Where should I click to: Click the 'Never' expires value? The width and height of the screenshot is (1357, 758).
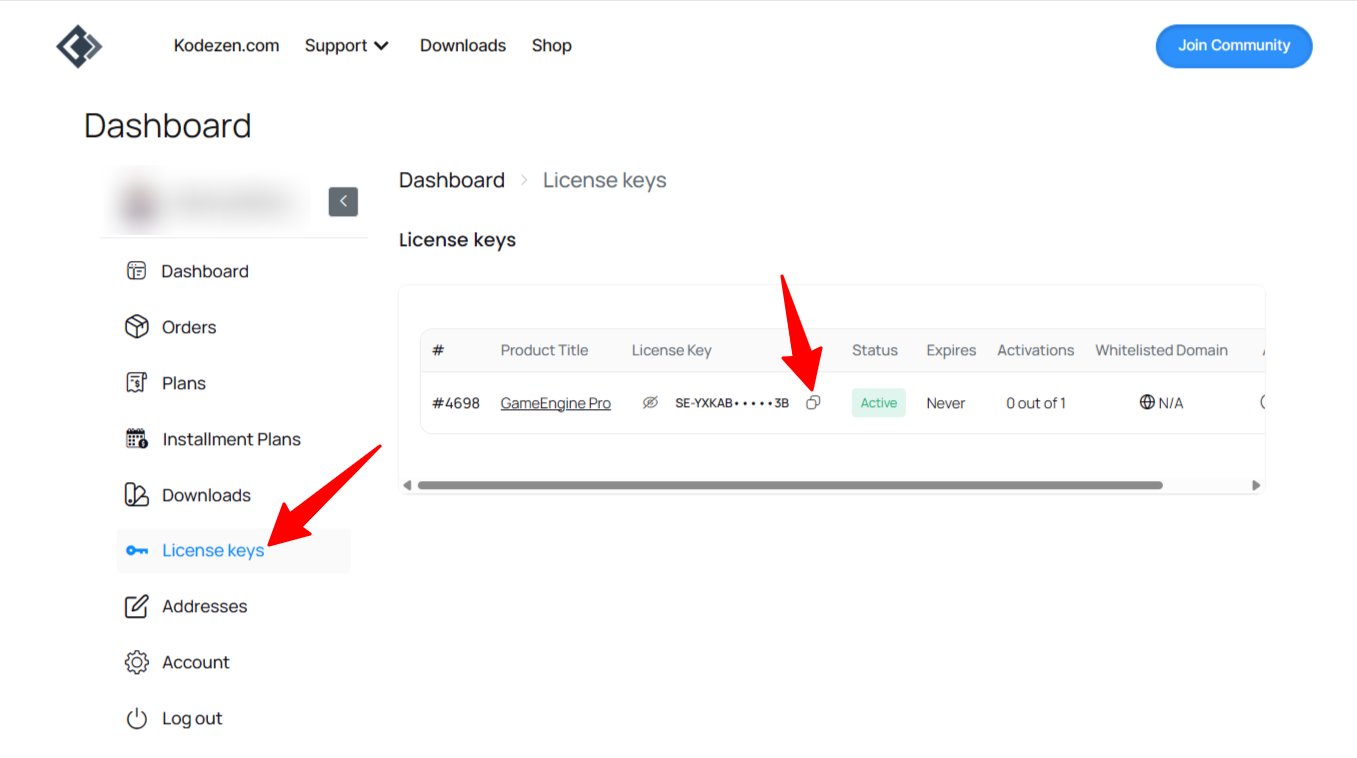pyautogui.click(x=946, y=403)
